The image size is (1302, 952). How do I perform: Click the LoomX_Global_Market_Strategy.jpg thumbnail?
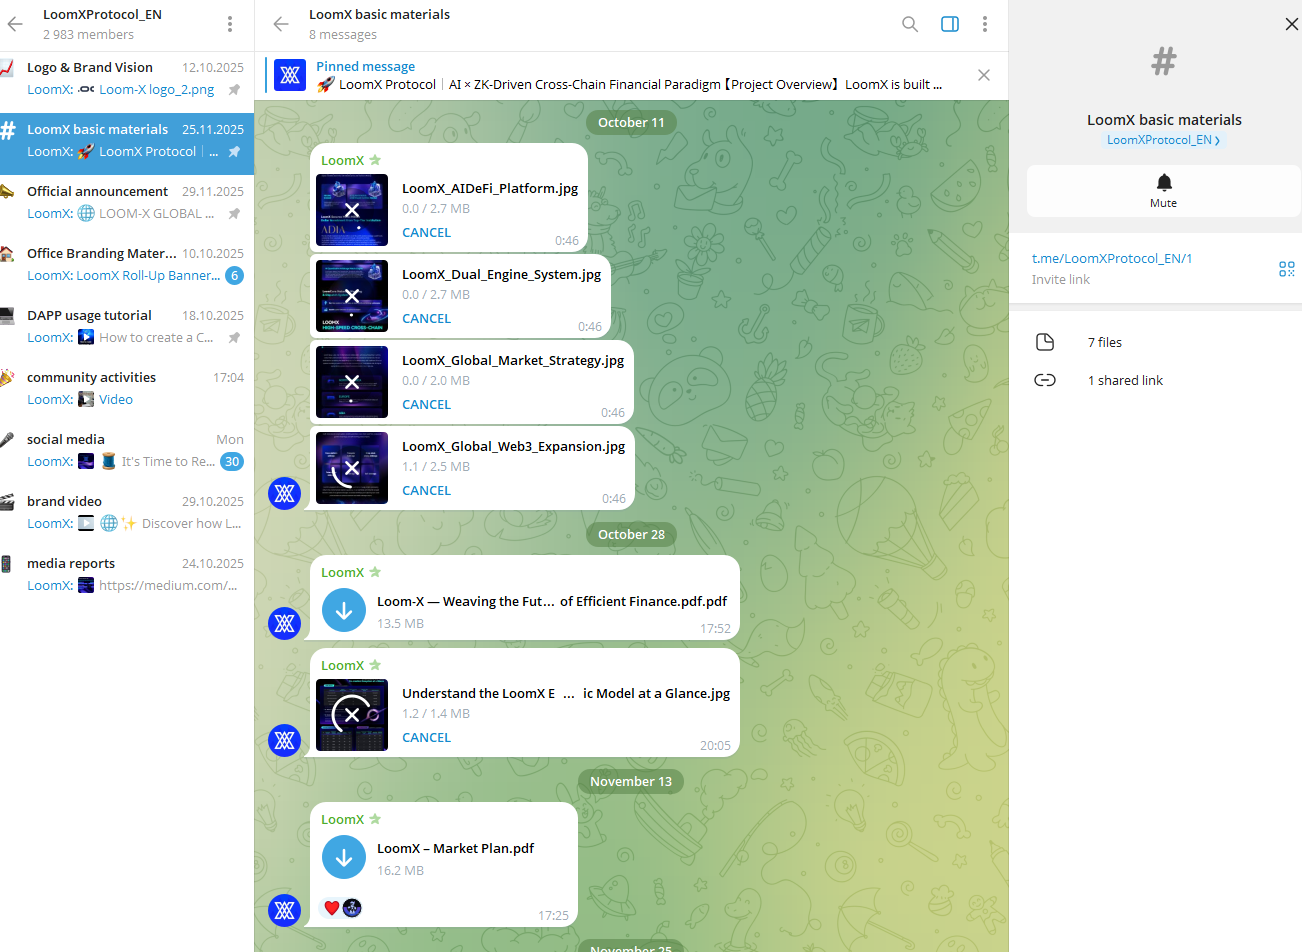click(x=352, y=382)
